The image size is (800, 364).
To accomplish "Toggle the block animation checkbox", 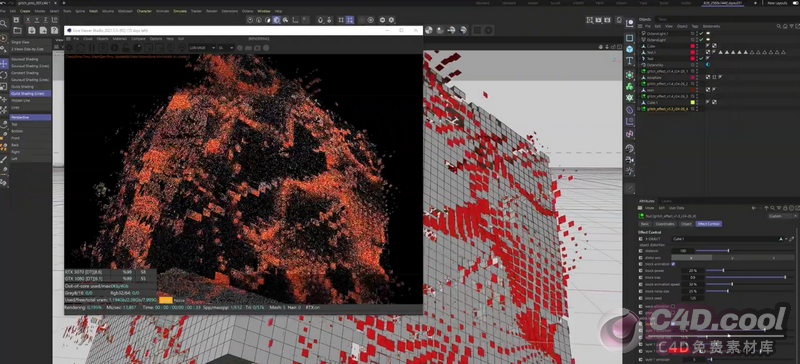I will click(673, 264).
